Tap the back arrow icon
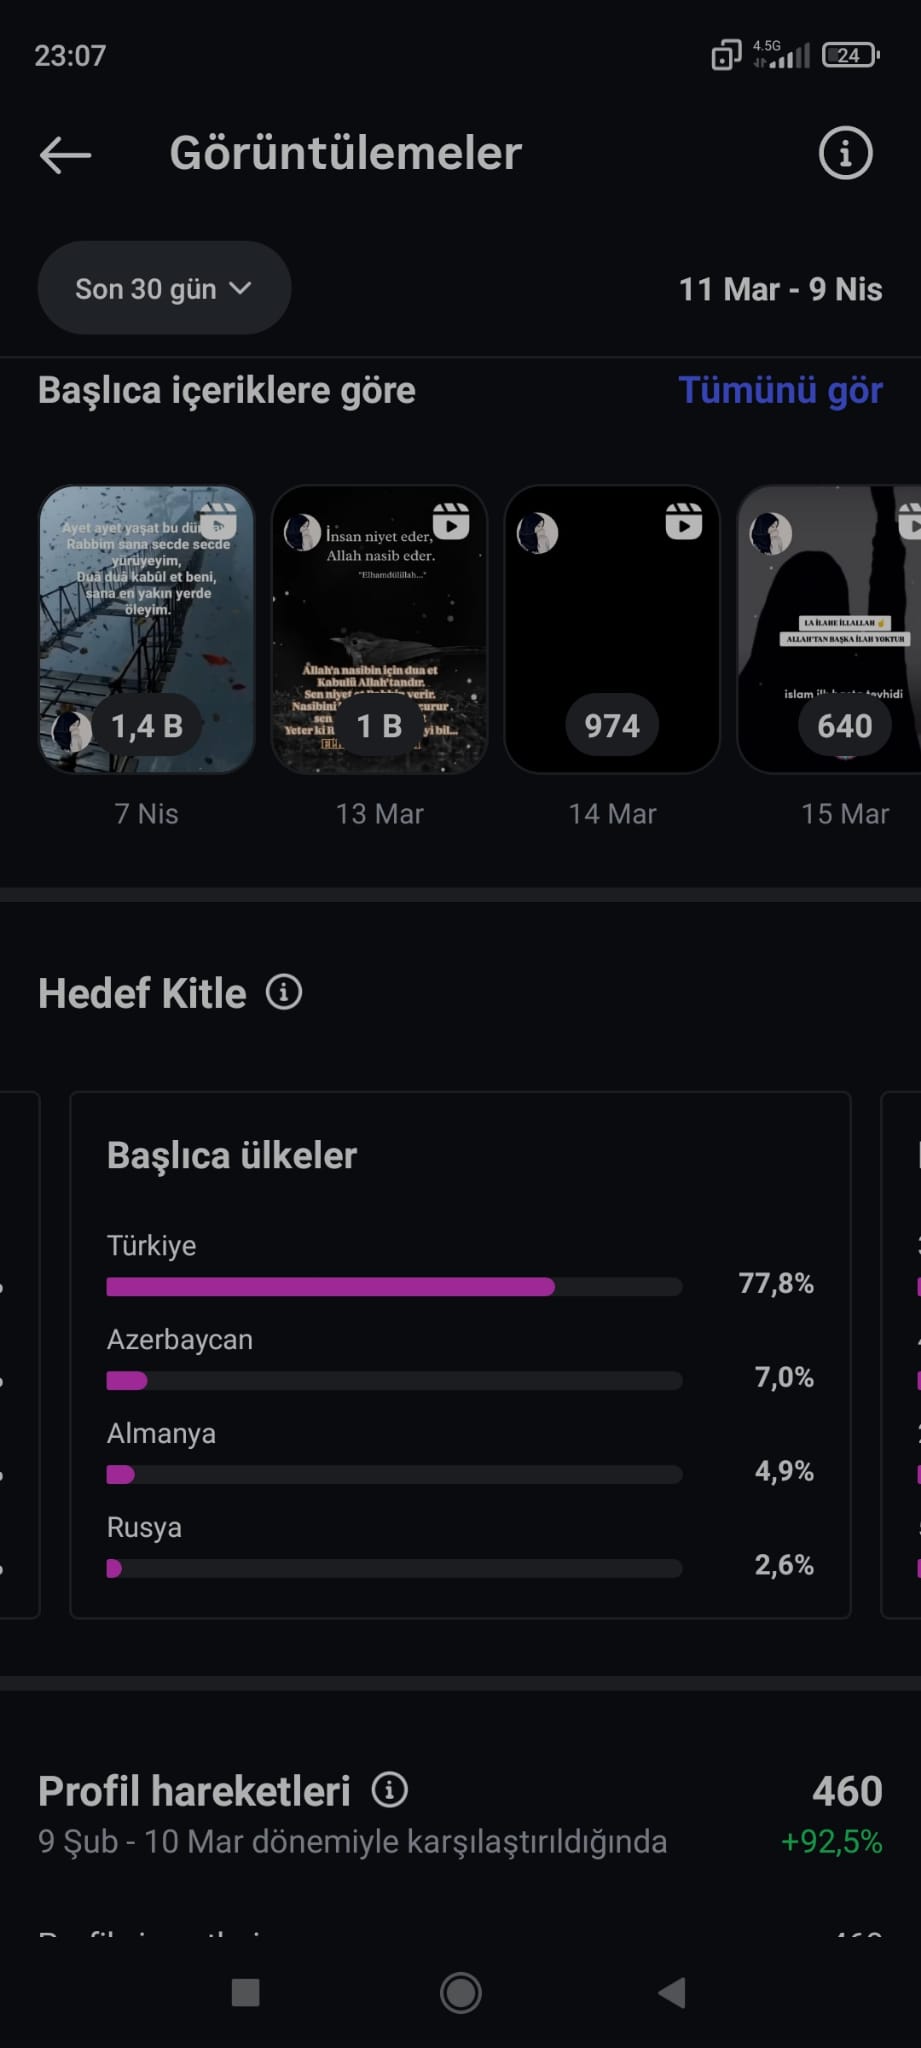This screenshot has width=921, height=2048. (x=65, y=155)
